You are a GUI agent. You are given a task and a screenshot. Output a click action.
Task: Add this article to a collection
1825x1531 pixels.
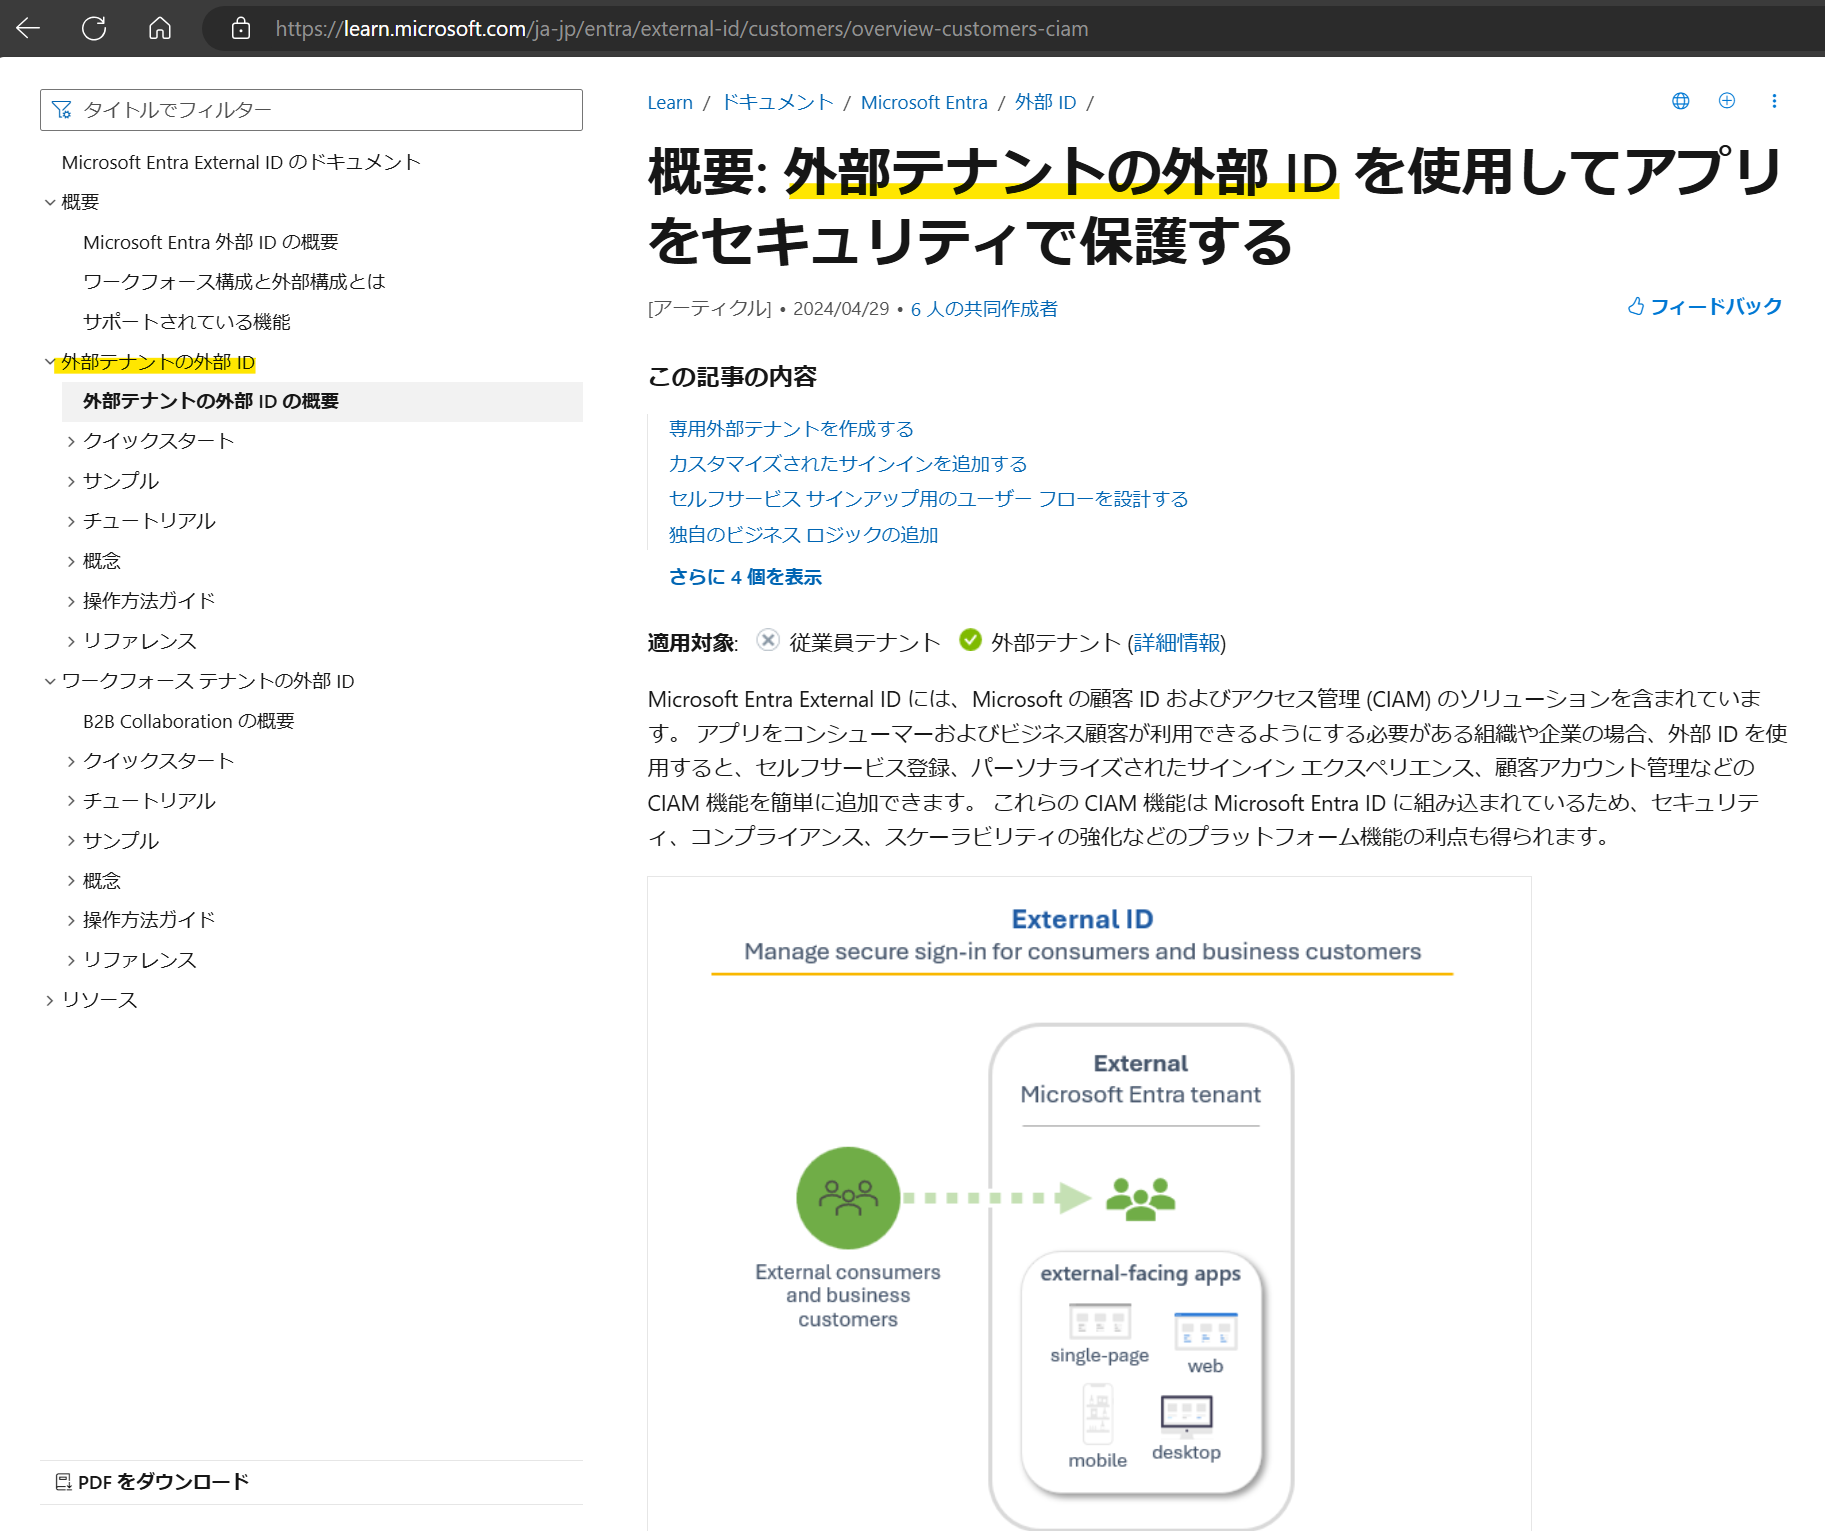tap(1727, 101)
